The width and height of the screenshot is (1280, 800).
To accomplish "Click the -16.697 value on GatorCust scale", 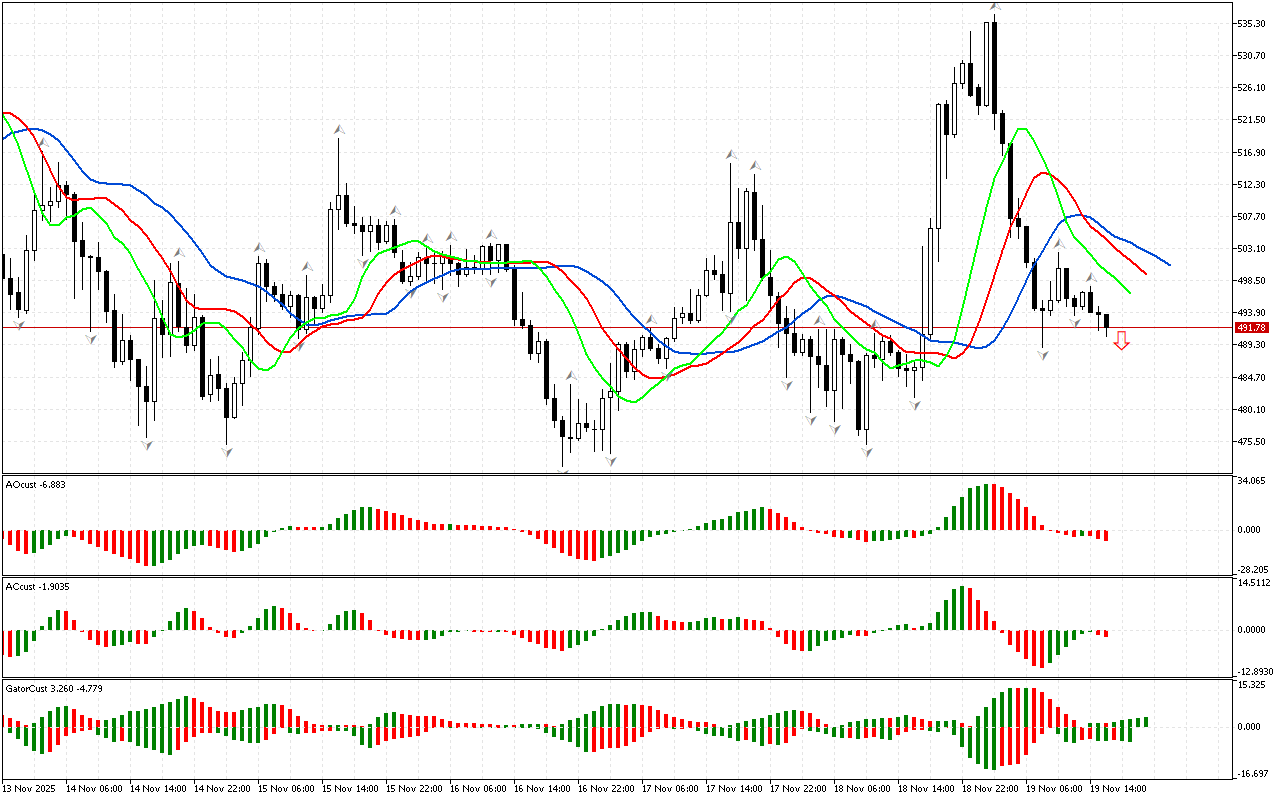I will click(1253, 774).
